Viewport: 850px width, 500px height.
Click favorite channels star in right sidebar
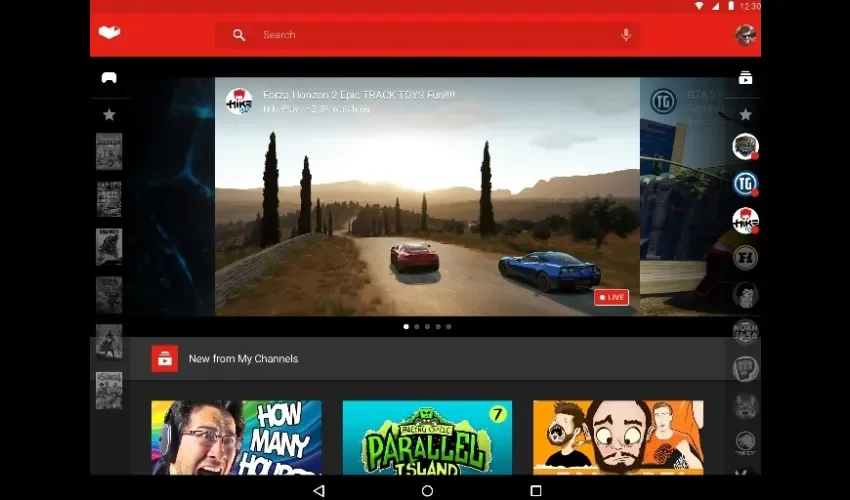point(745,115)
